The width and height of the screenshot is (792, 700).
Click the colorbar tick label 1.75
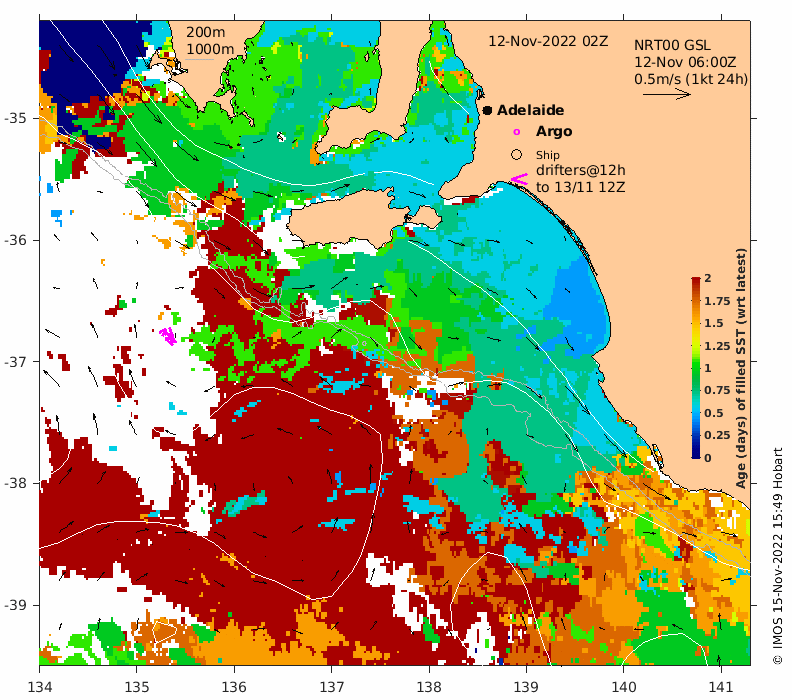click(x=717, y=302)
